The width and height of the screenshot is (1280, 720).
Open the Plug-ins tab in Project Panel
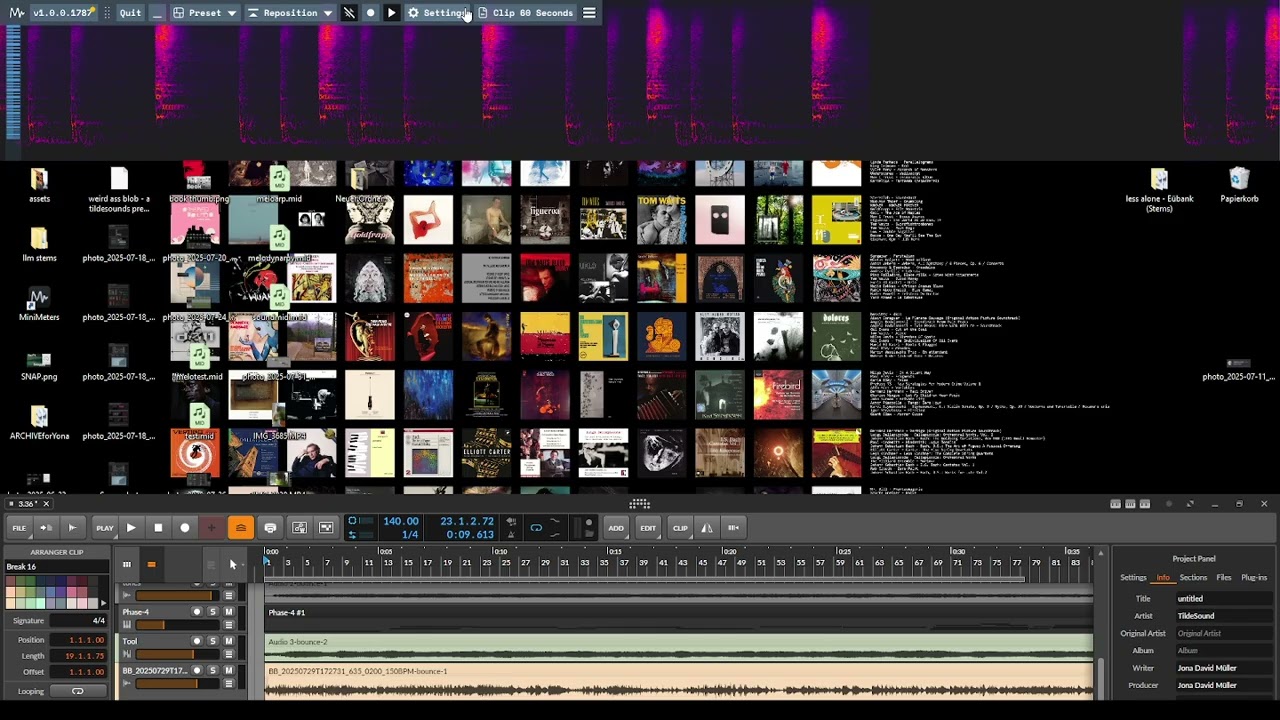[1254, 578]
